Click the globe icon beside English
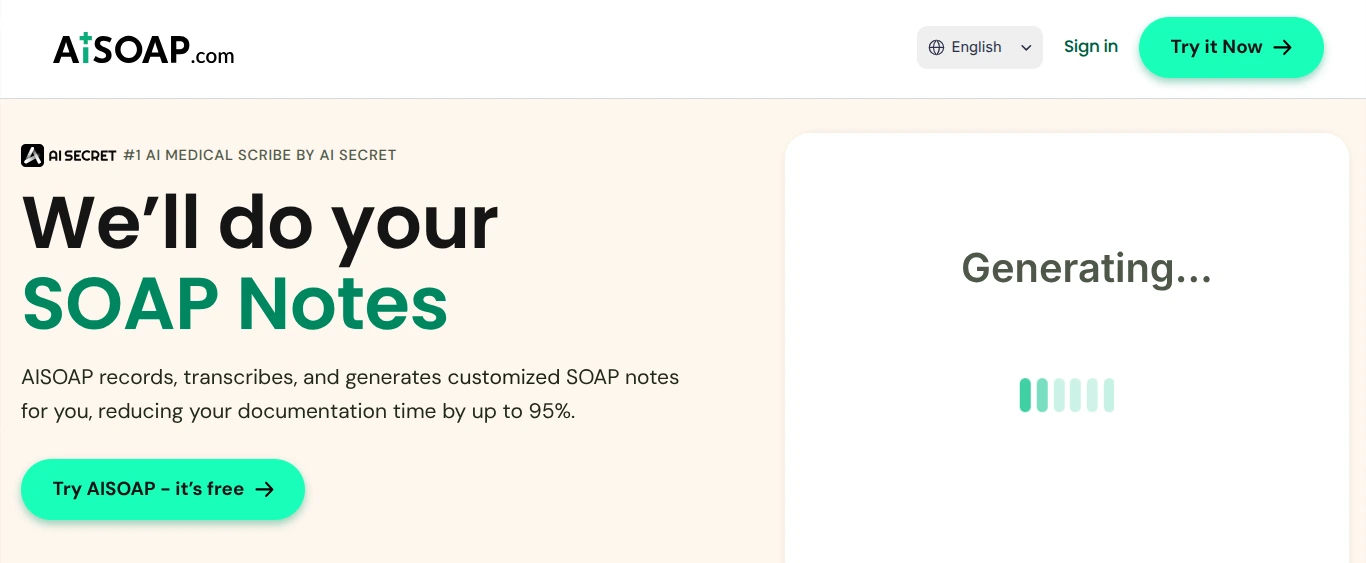 click(x=936, y=47)
